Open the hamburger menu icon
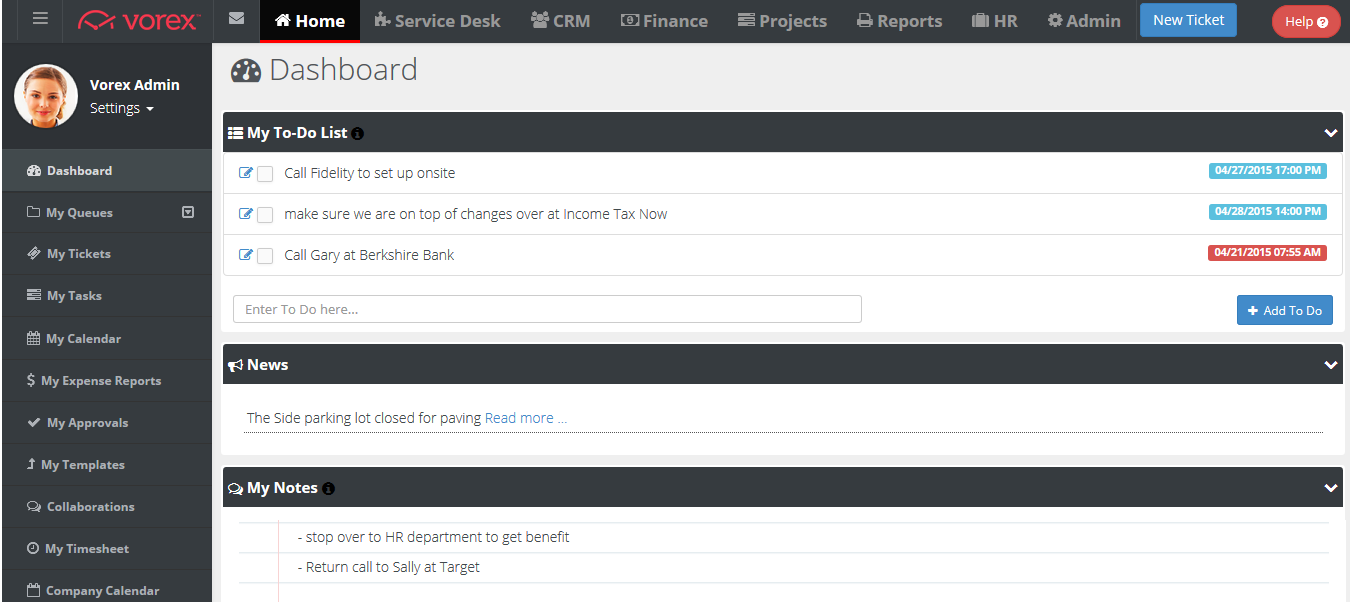The height and width of the screenshot is (602, 1350). click(x=40, y=19)
